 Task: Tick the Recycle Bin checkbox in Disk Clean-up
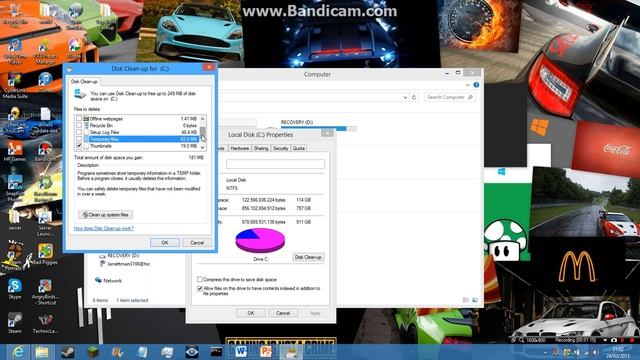79,126
